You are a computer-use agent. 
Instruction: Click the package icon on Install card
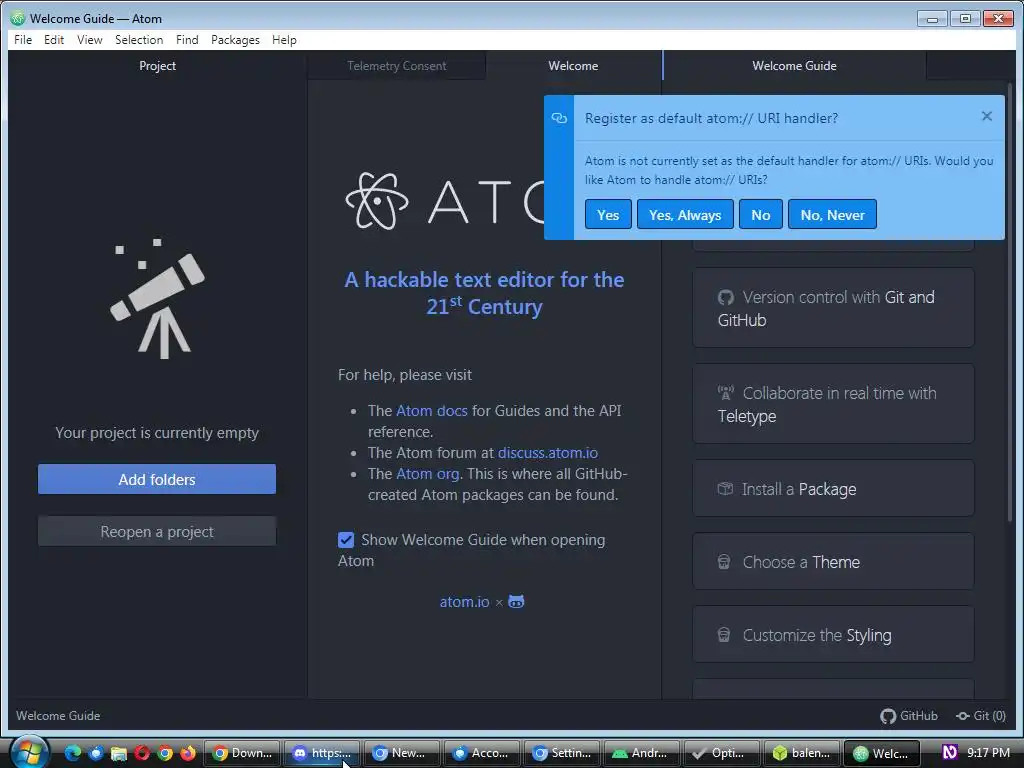pos(725,488)
